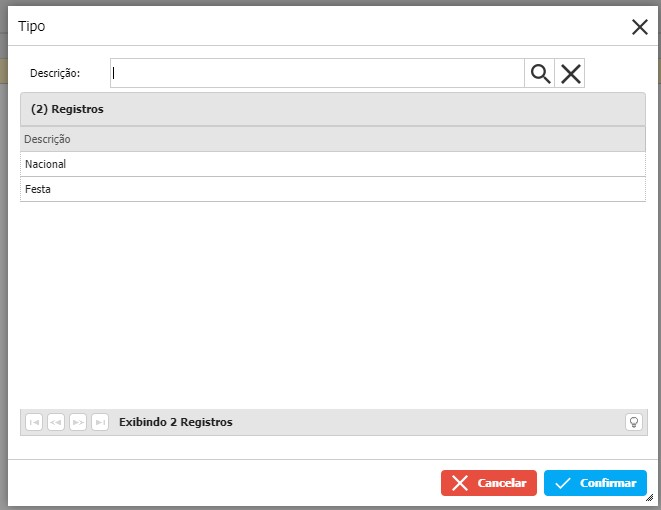Image resolution: width=661 pixels, height=510 pixels.
Task: Go to next page of records
Action: [78, 422]
